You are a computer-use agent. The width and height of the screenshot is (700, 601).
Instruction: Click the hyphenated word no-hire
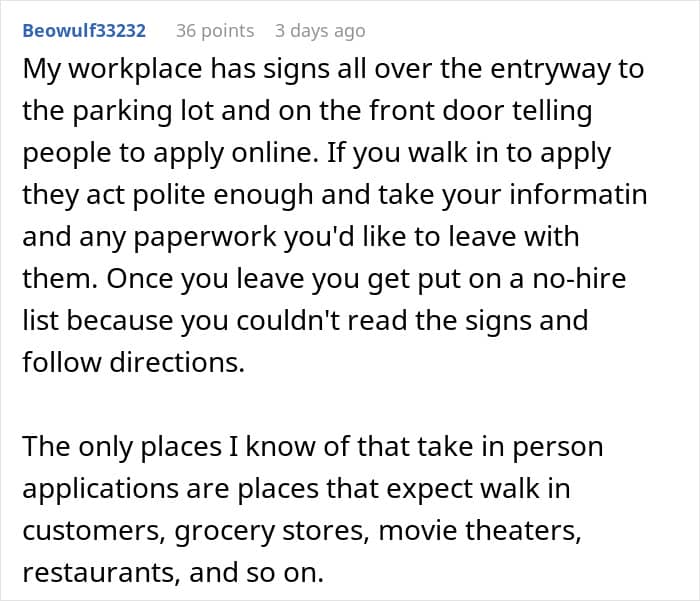point(579,279)
